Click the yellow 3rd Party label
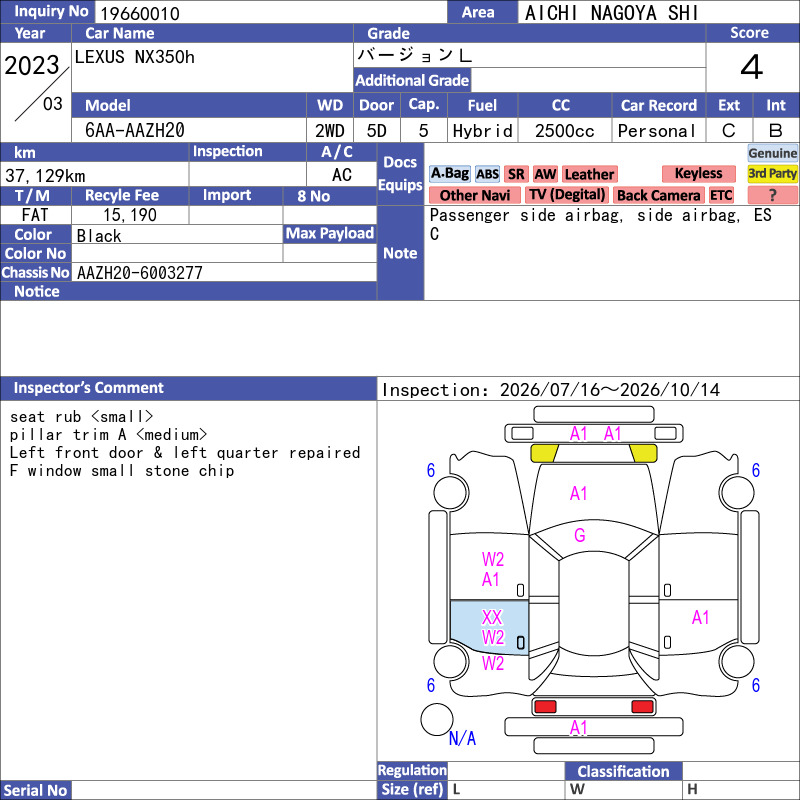 tap(772, 173)
